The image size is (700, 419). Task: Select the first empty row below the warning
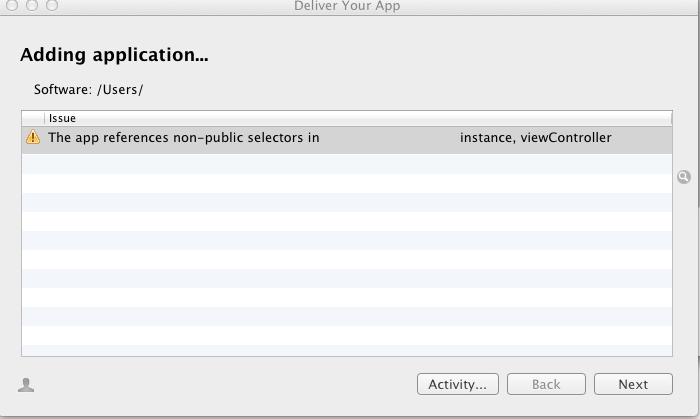pyautogui.click(x=347, y=164)
